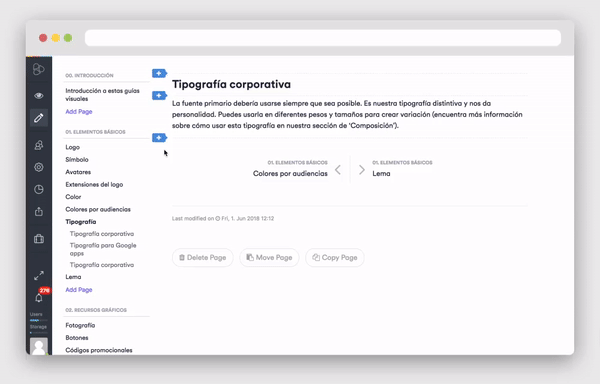Select the pencil edit mode icon

[x=39, y=118]
